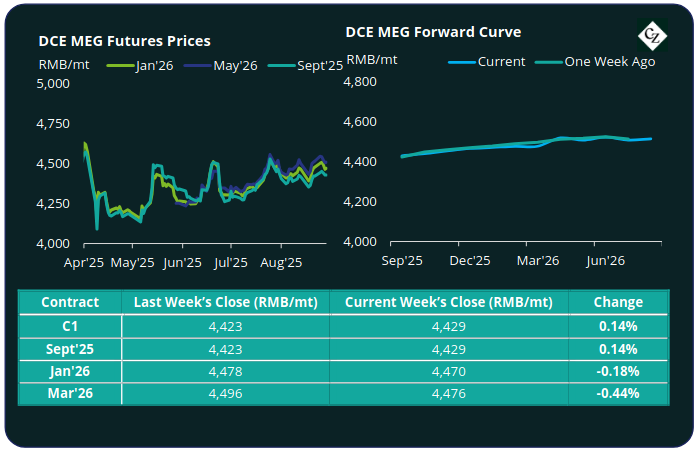Select the C1 contract row
696x451 pixels.
[x=70, y=326]
